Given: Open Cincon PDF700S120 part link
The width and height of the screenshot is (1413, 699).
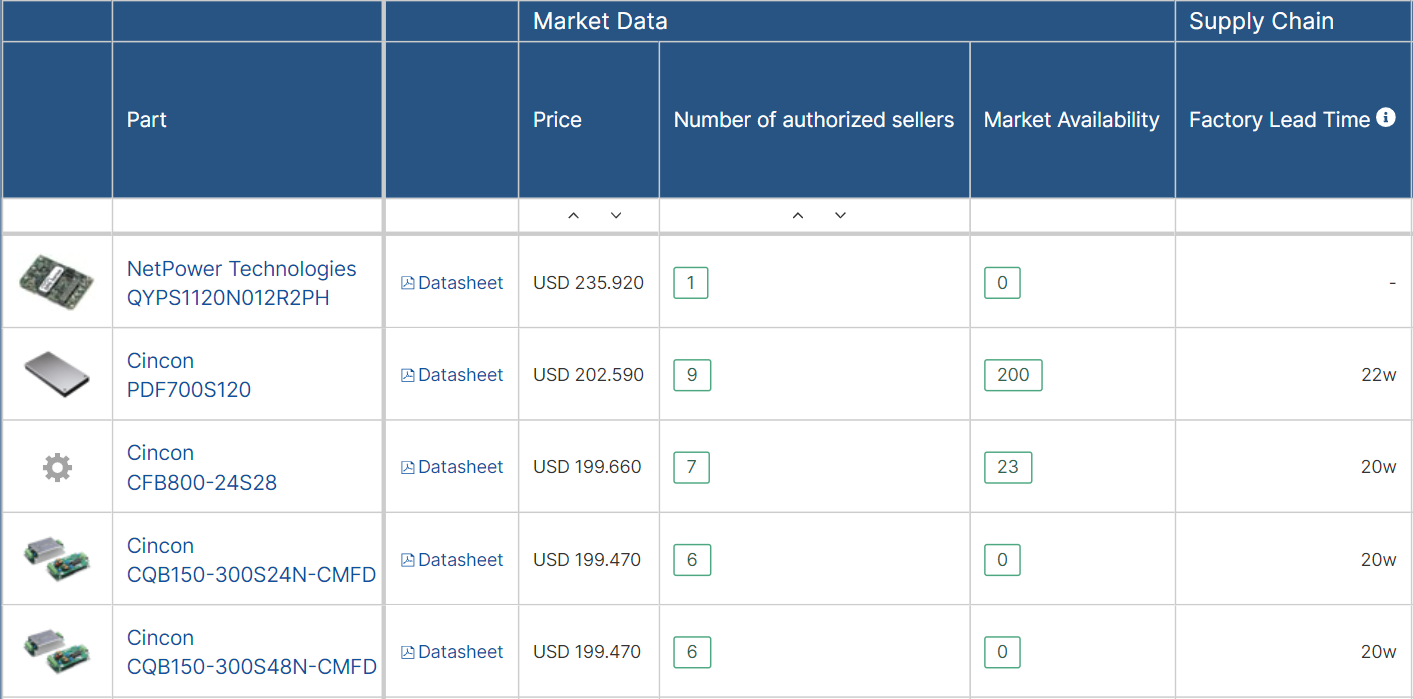Looking at the screenshot, I should coord(189,375).
